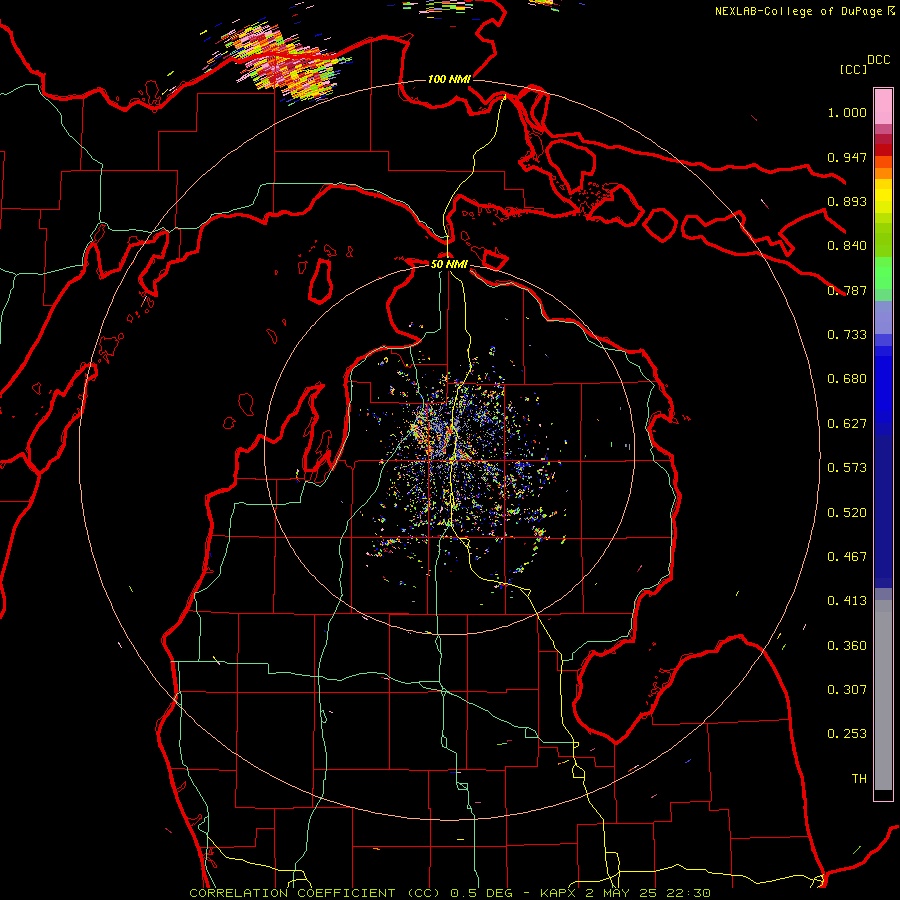Click the pink segment of the color bar
This screenshot has height=900, width=900.
(883, 107)
